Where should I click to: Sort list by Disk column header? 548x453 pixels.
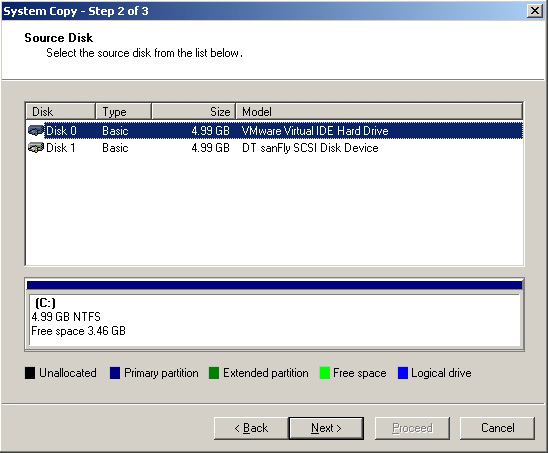pos(60,112)
